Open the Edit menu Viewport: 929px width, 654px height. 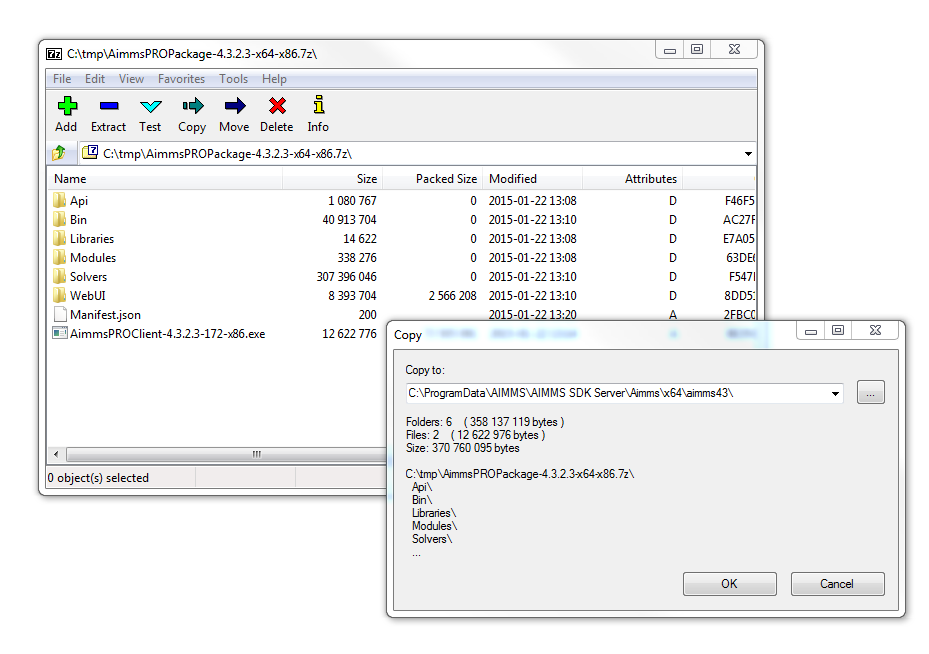click(x=95, y=79)
